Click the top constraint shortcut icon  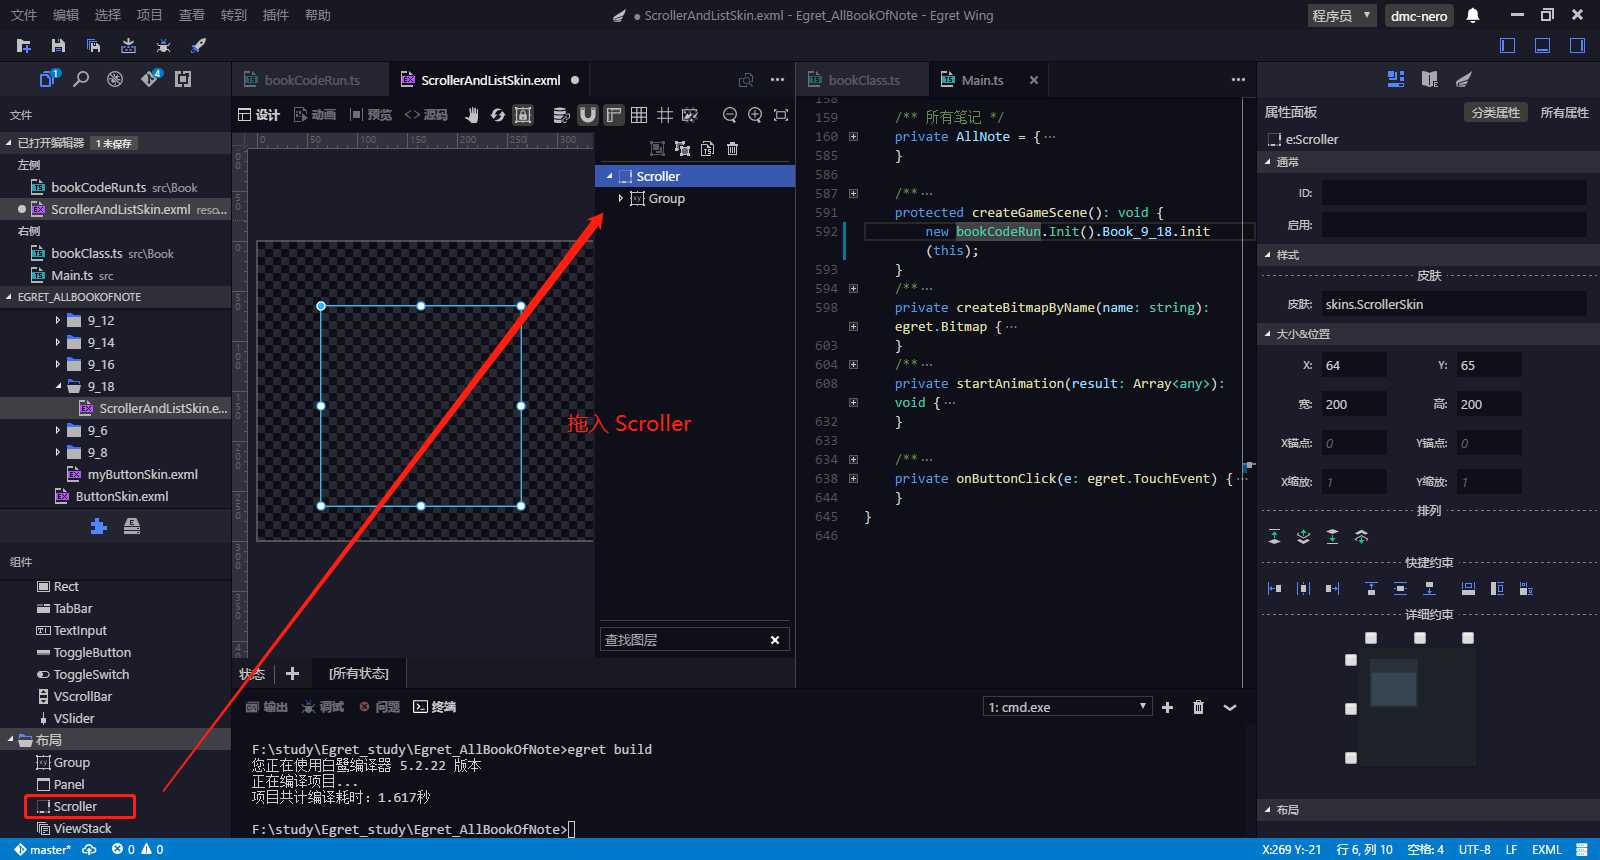[x=1371, y=589]
